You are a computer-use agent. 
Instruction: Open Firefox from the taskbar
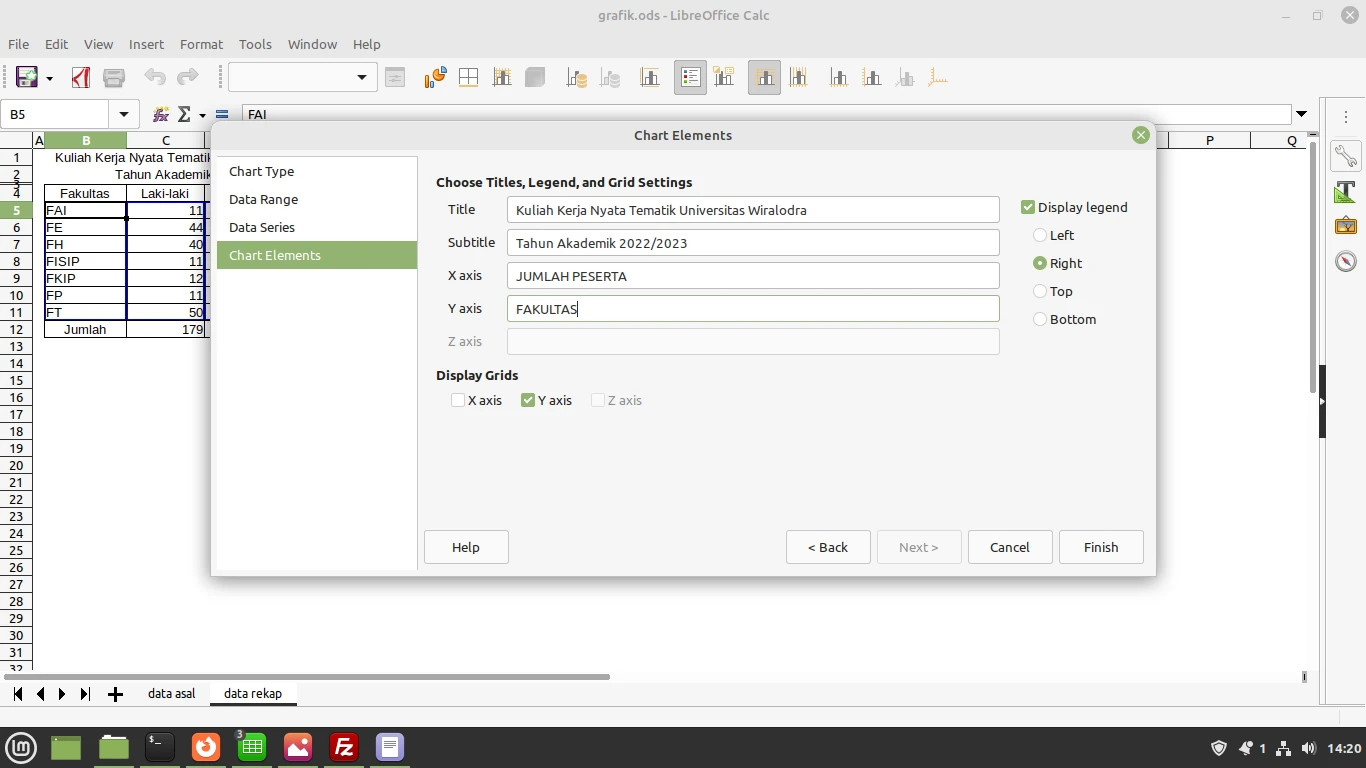point(206,747)
